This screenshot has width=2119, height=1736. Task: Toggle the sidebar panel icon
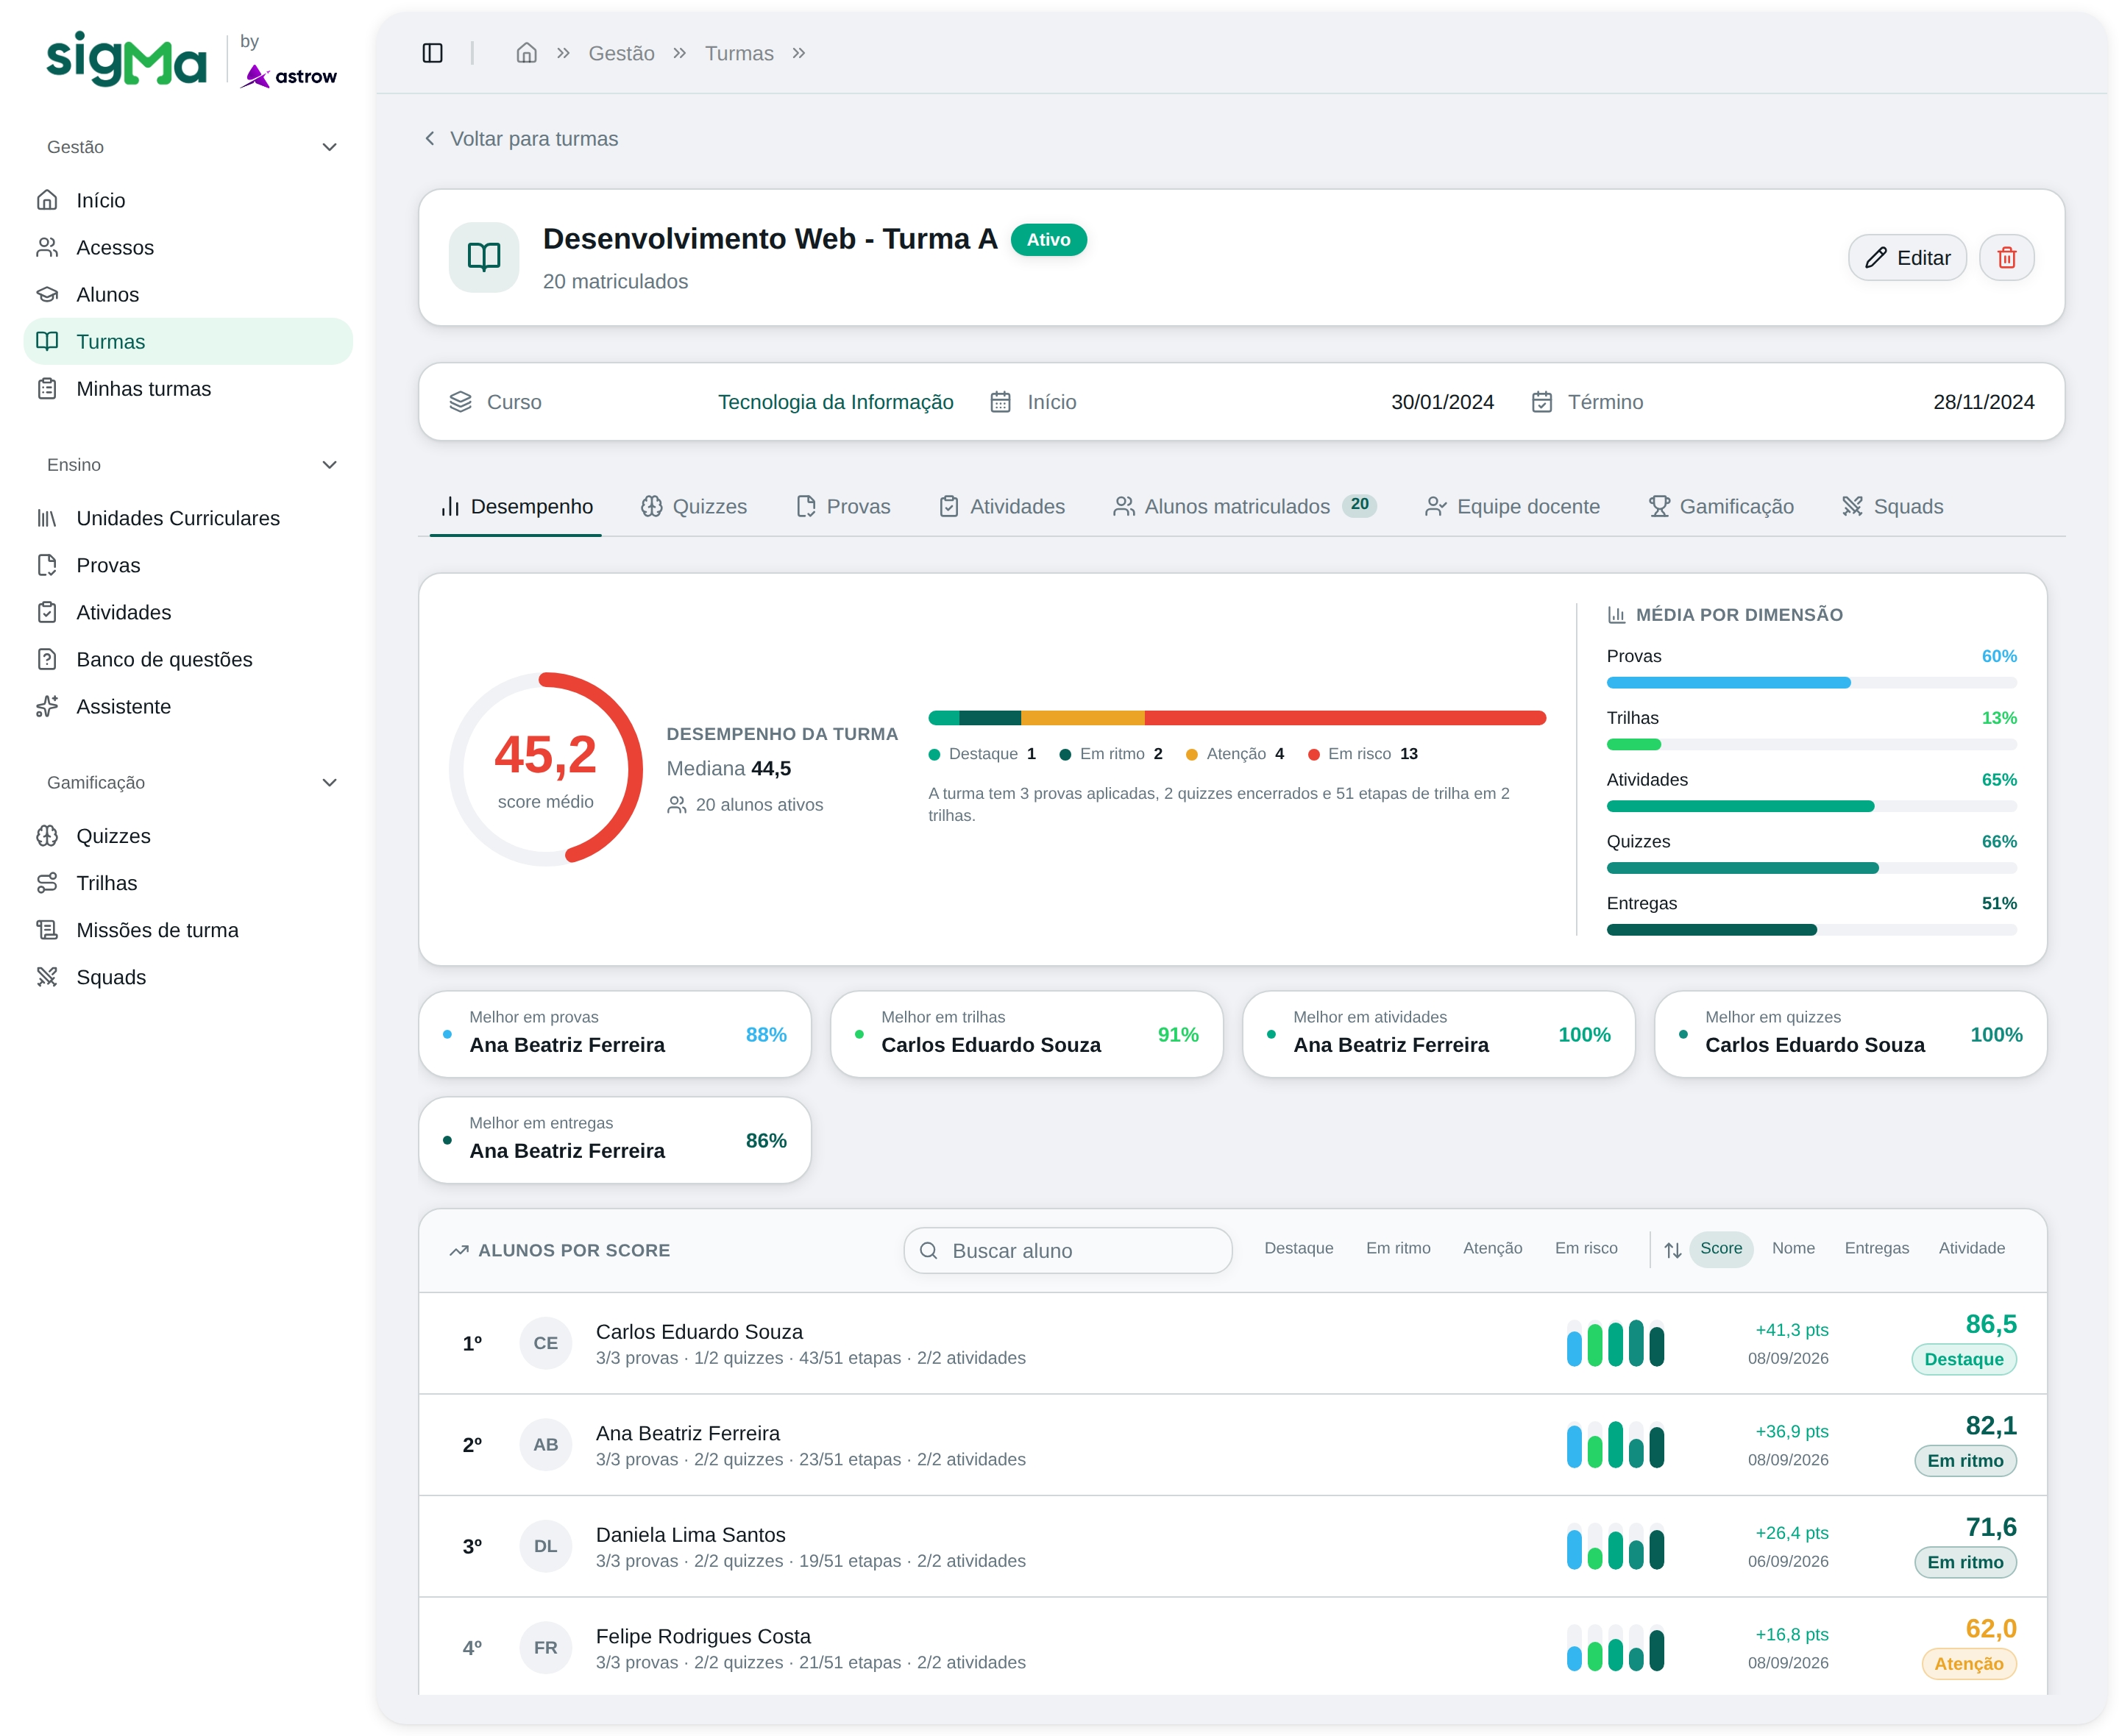click(432, 53)
